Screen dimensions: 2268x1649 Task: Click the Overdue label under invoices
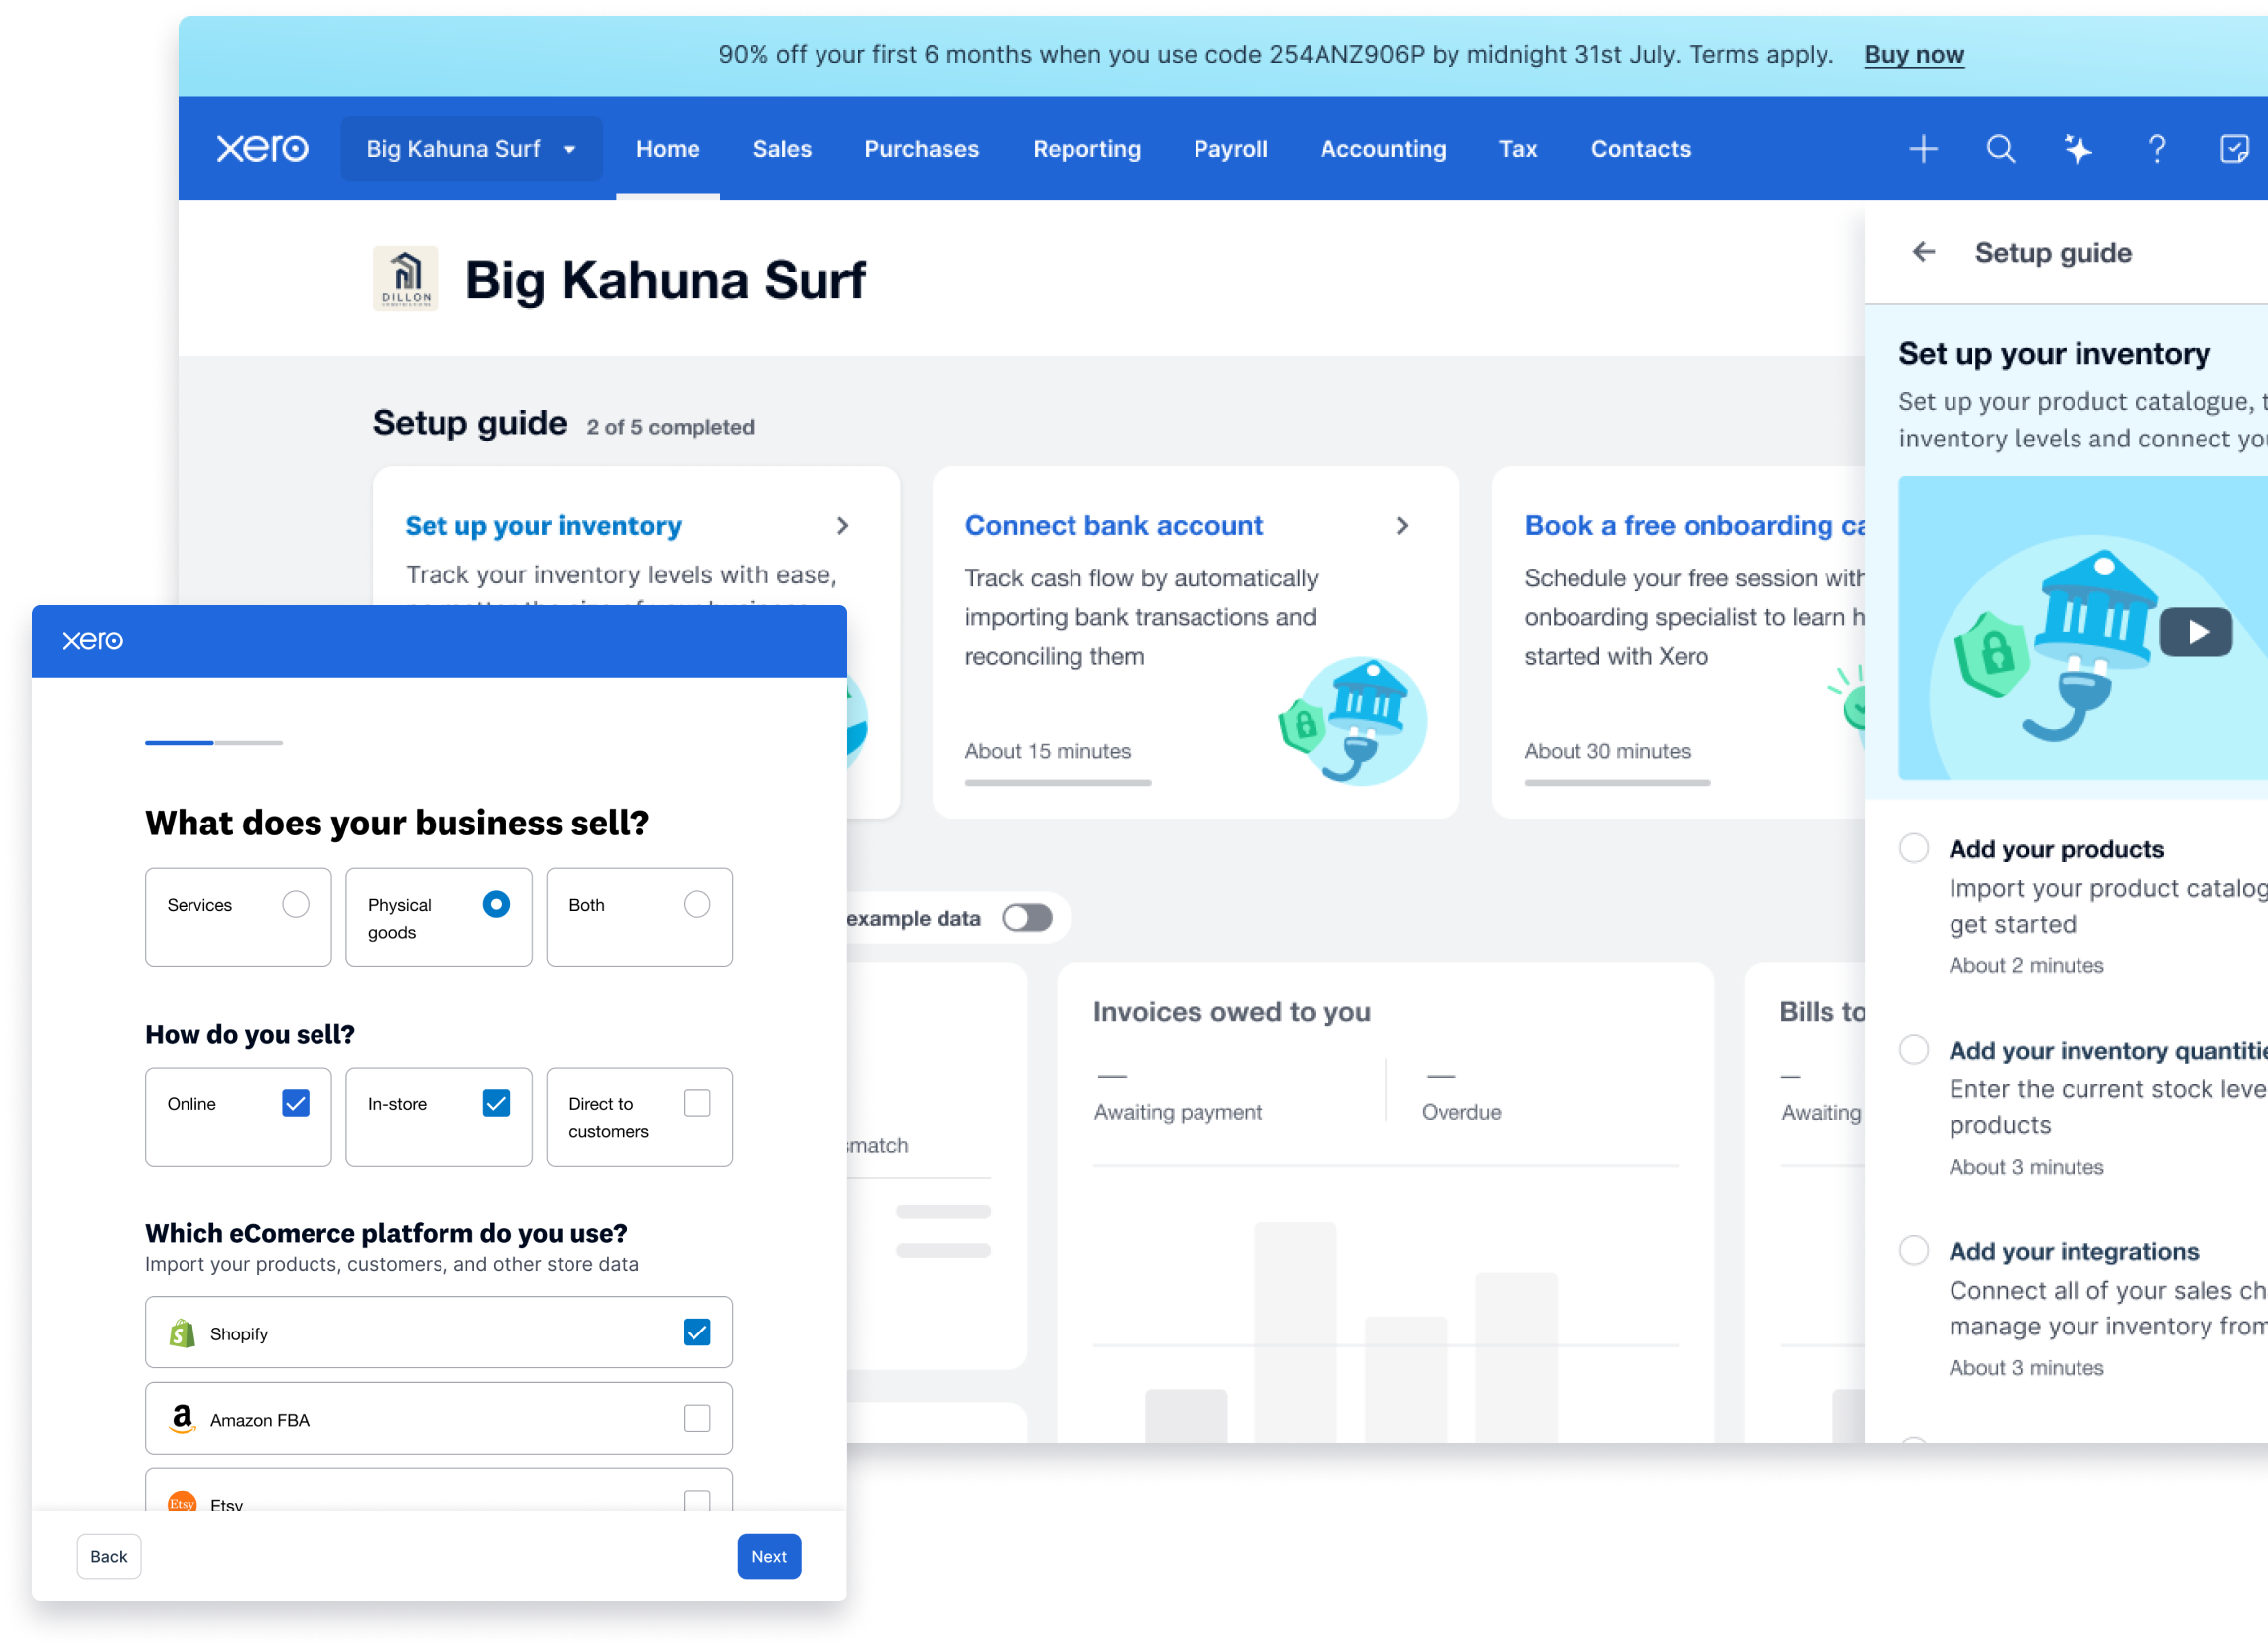pos(1461,1113)
